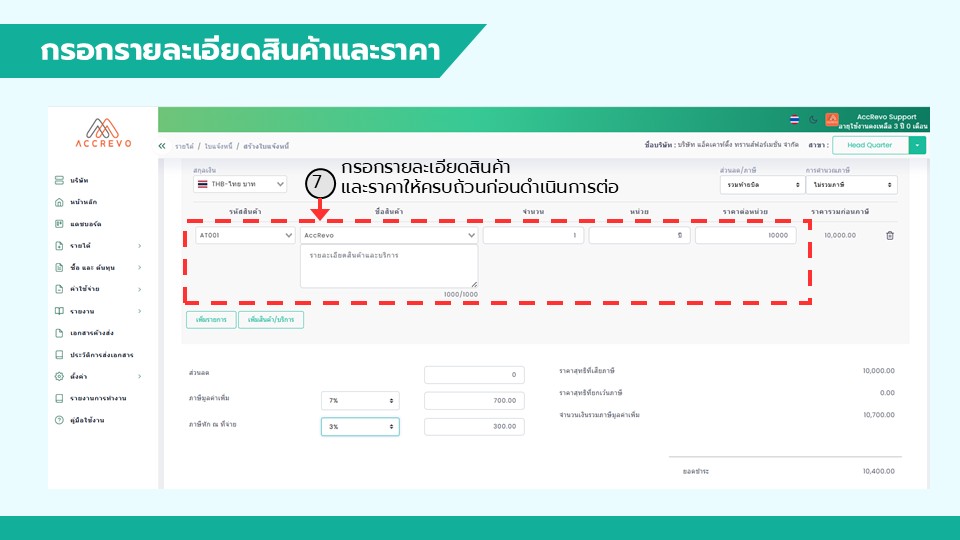Open the 3% withholding tax dropdown
The width and height of the screenshot is (960, 540).
[x=359, y=426]
